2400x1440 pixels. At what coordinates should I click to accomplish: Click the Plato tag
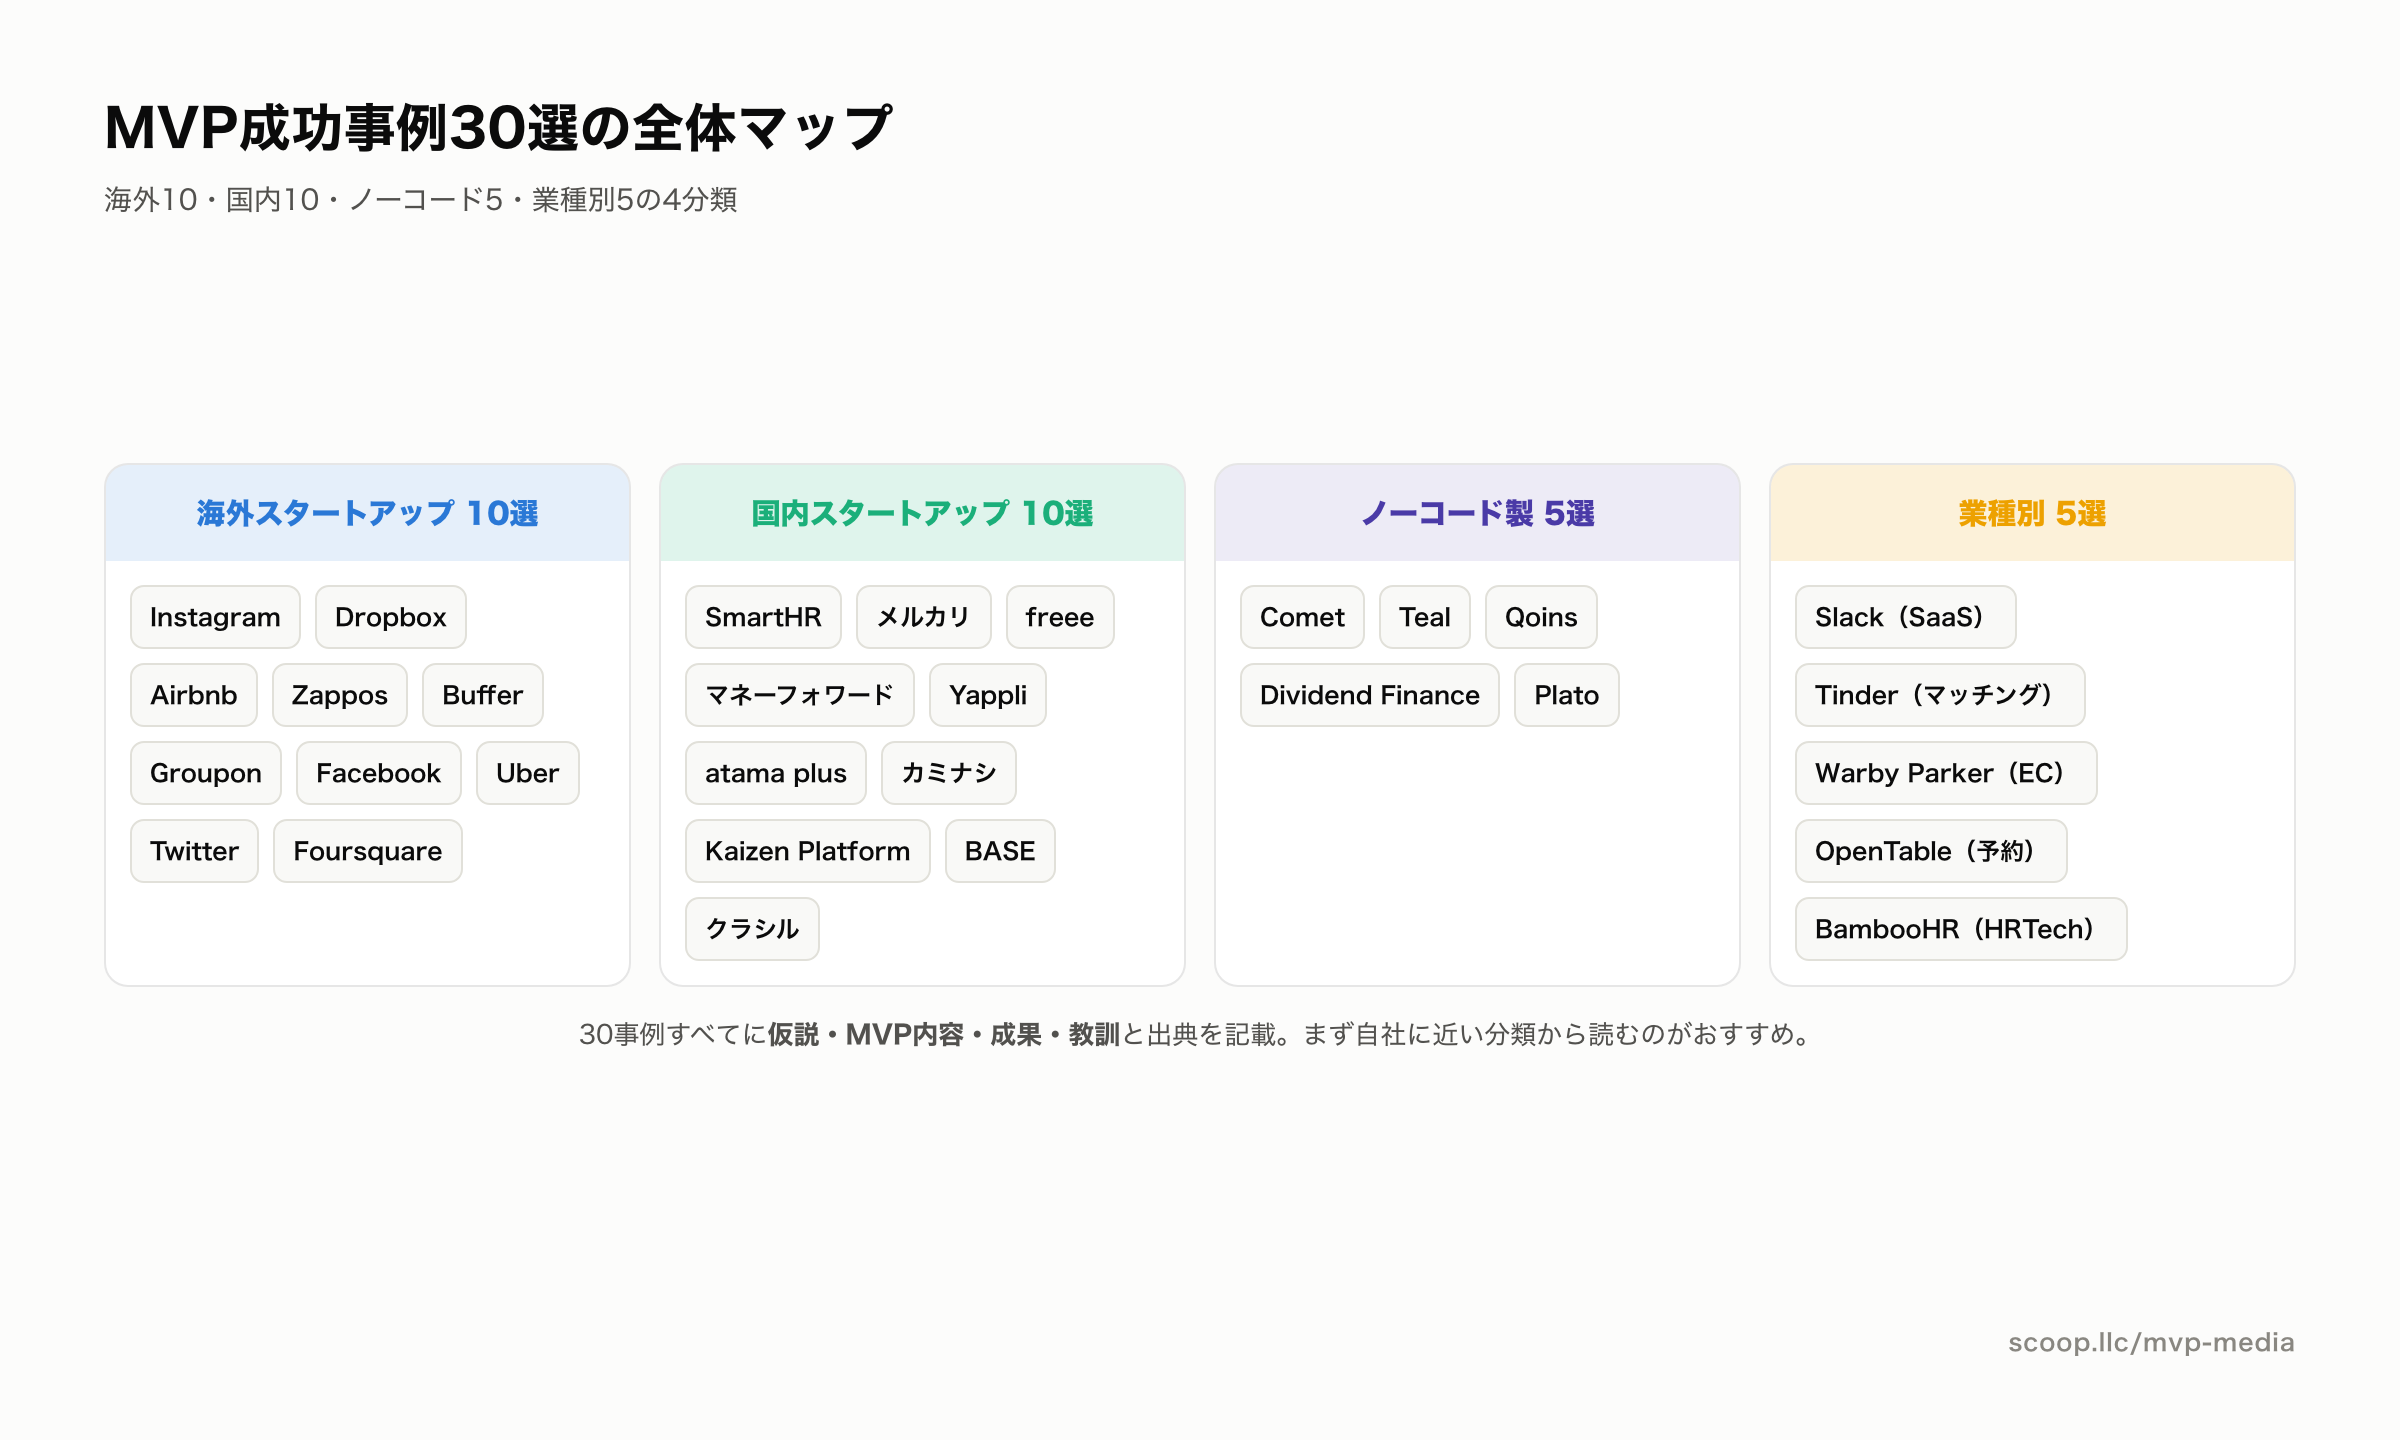click(1567, 695)
